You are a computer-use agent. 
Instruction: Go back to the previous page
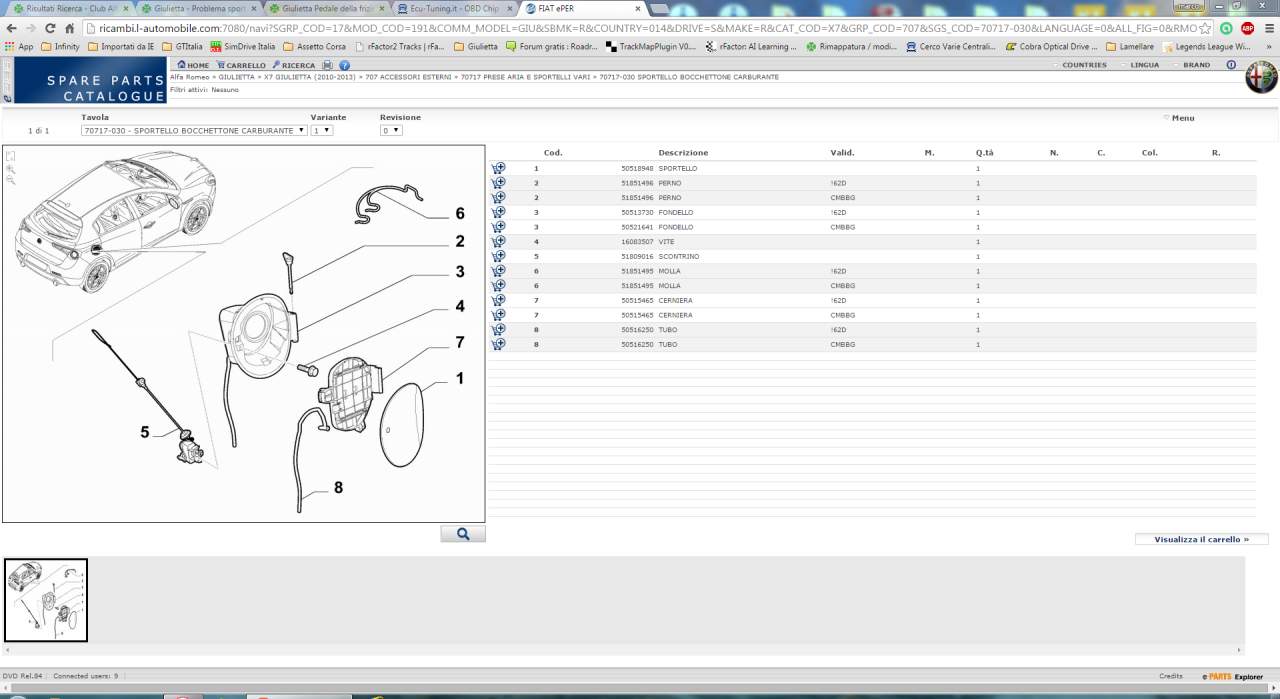(10, 28)
